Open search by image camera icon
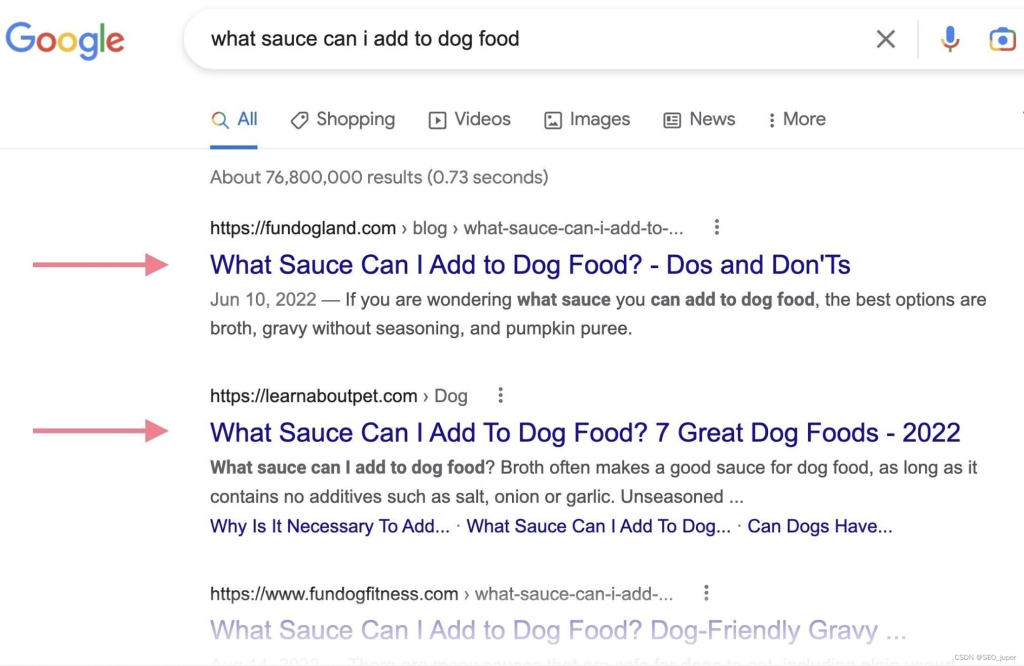The image size is (1024, 666). 1002,39
